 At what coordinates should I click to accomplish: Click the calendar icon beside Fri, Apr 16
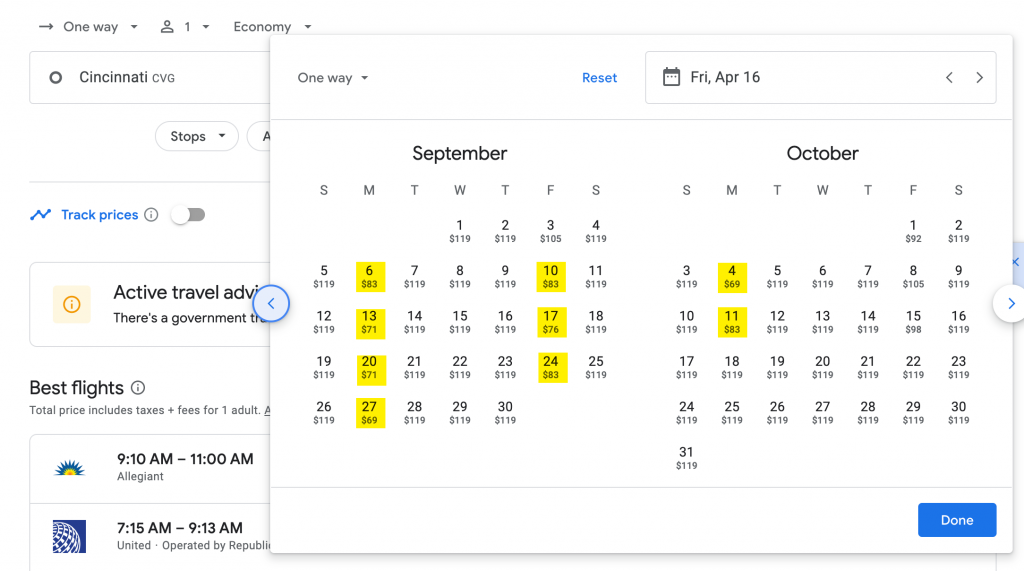pyautogui.click(x=671, y=77)
